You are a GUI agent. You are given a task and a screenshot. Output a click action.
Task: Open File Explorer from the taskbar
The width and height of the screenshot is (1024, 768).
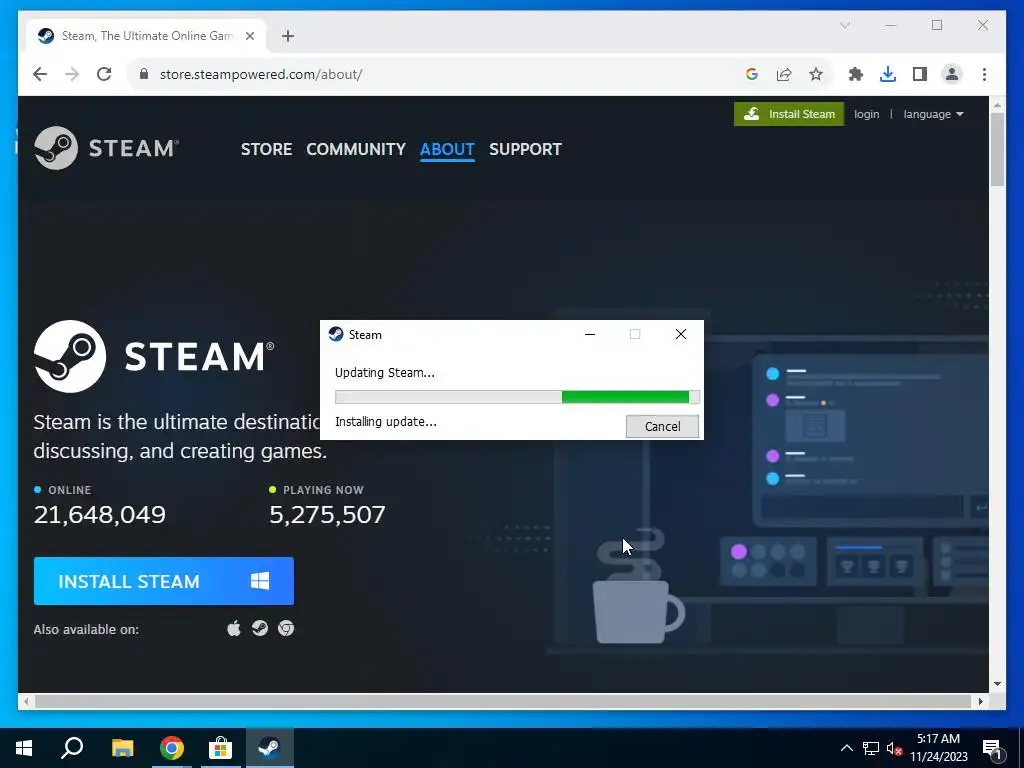point(122,748)
